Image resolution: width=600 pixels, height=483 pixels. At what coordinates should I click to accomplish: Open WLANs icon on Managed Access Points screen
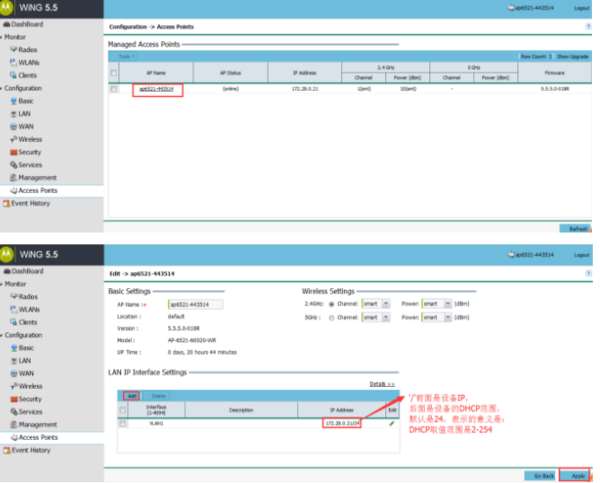coord(14,62)
